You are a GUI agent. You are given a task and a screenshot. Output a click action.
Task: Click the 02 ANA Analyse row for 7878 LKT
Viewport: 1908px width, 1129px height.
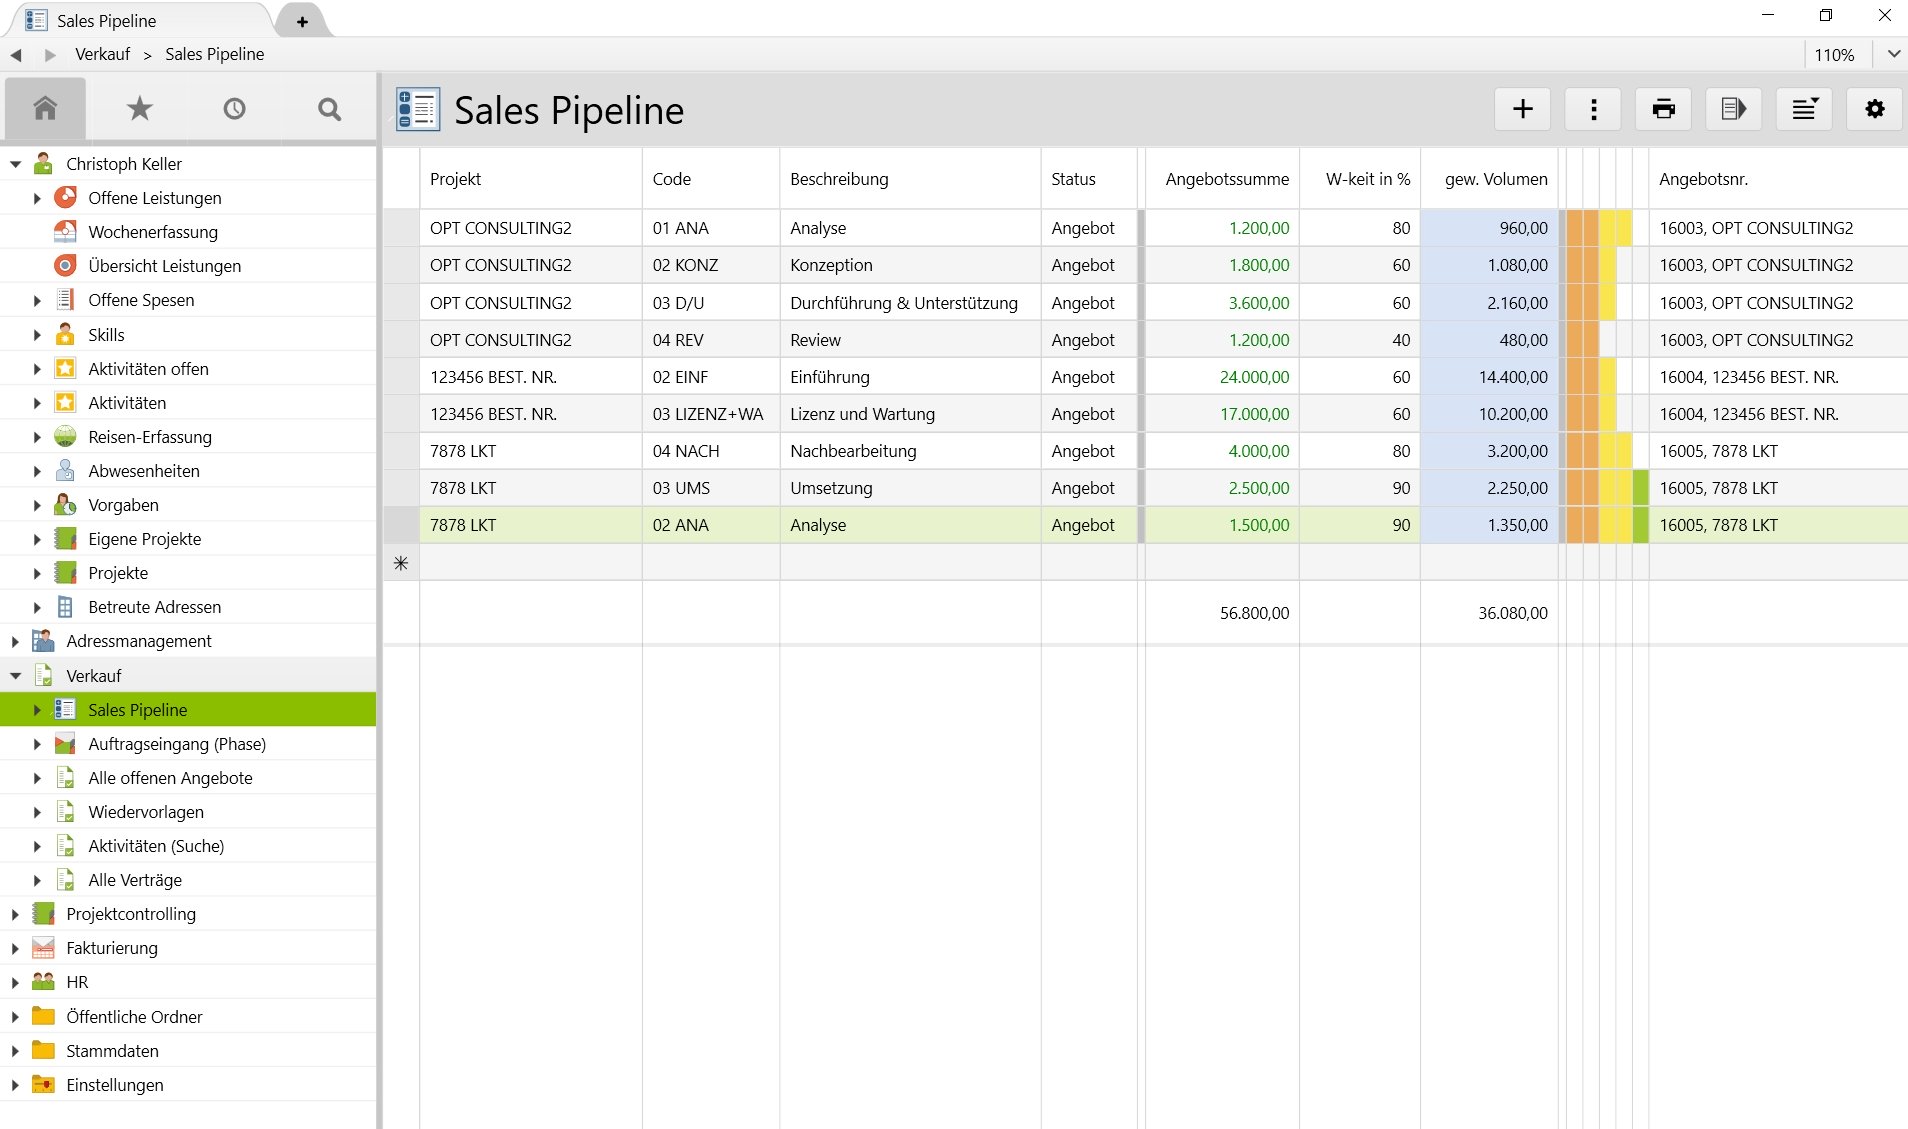(817, 524)
